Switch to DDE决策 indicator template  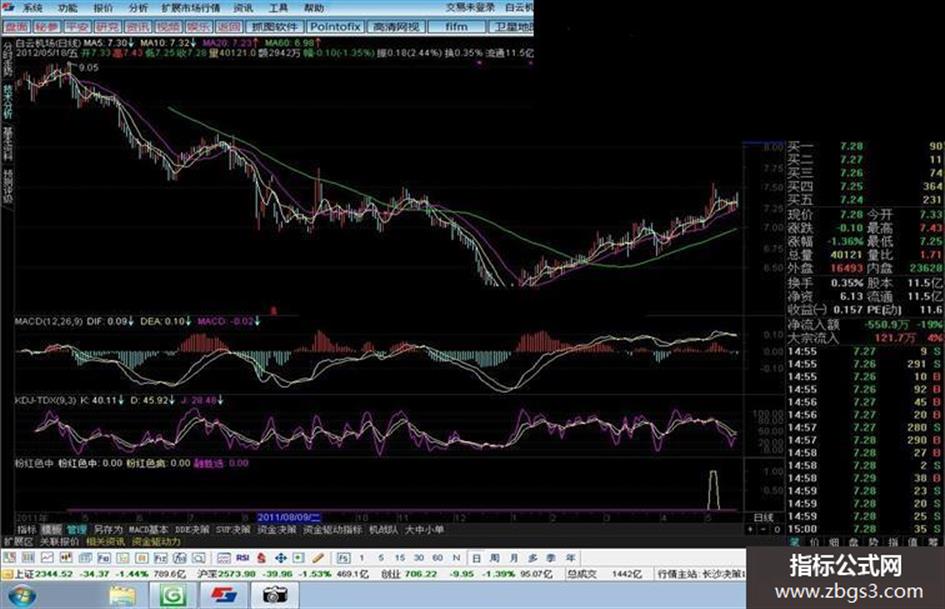point(192,529)
